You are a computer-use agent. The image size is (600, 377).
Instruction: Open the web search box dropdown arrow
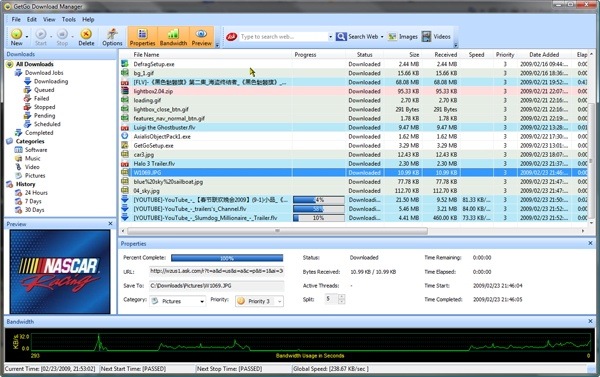(330, 37)
